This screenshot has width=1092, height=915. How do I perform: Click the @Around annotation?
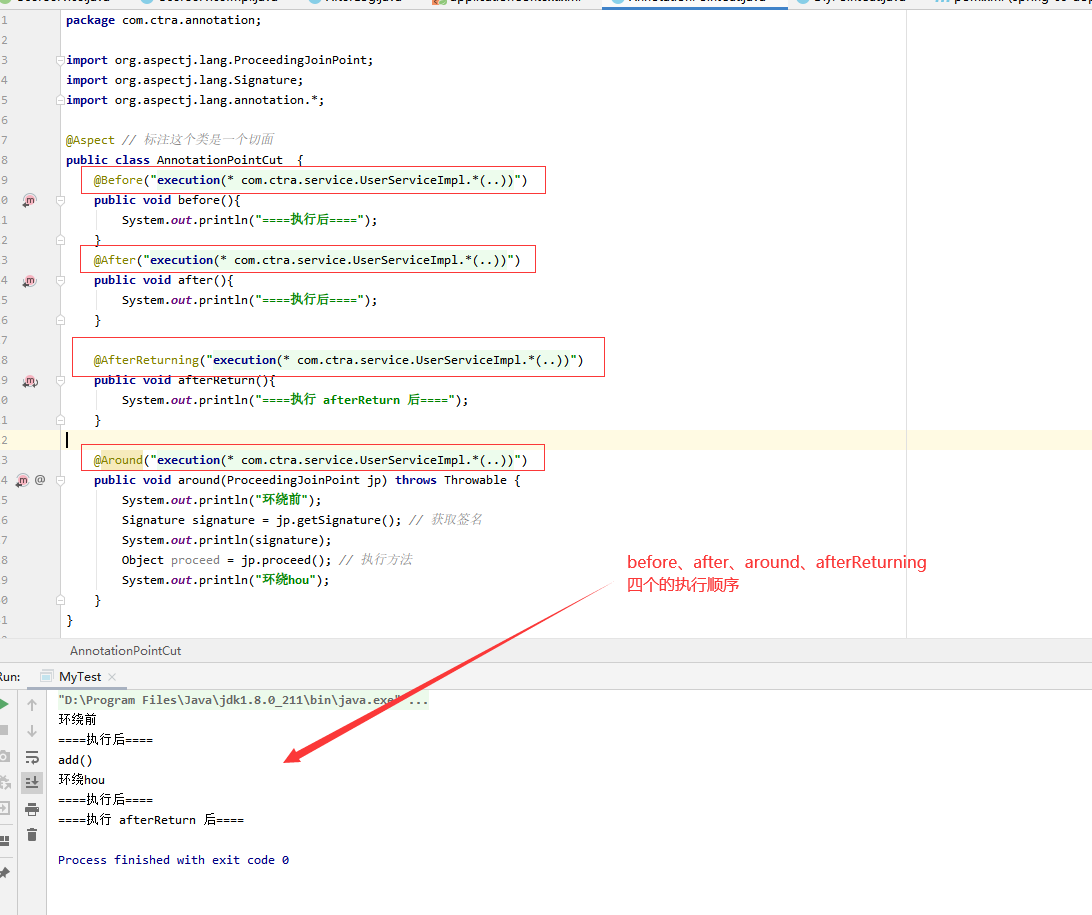[118, 460]
